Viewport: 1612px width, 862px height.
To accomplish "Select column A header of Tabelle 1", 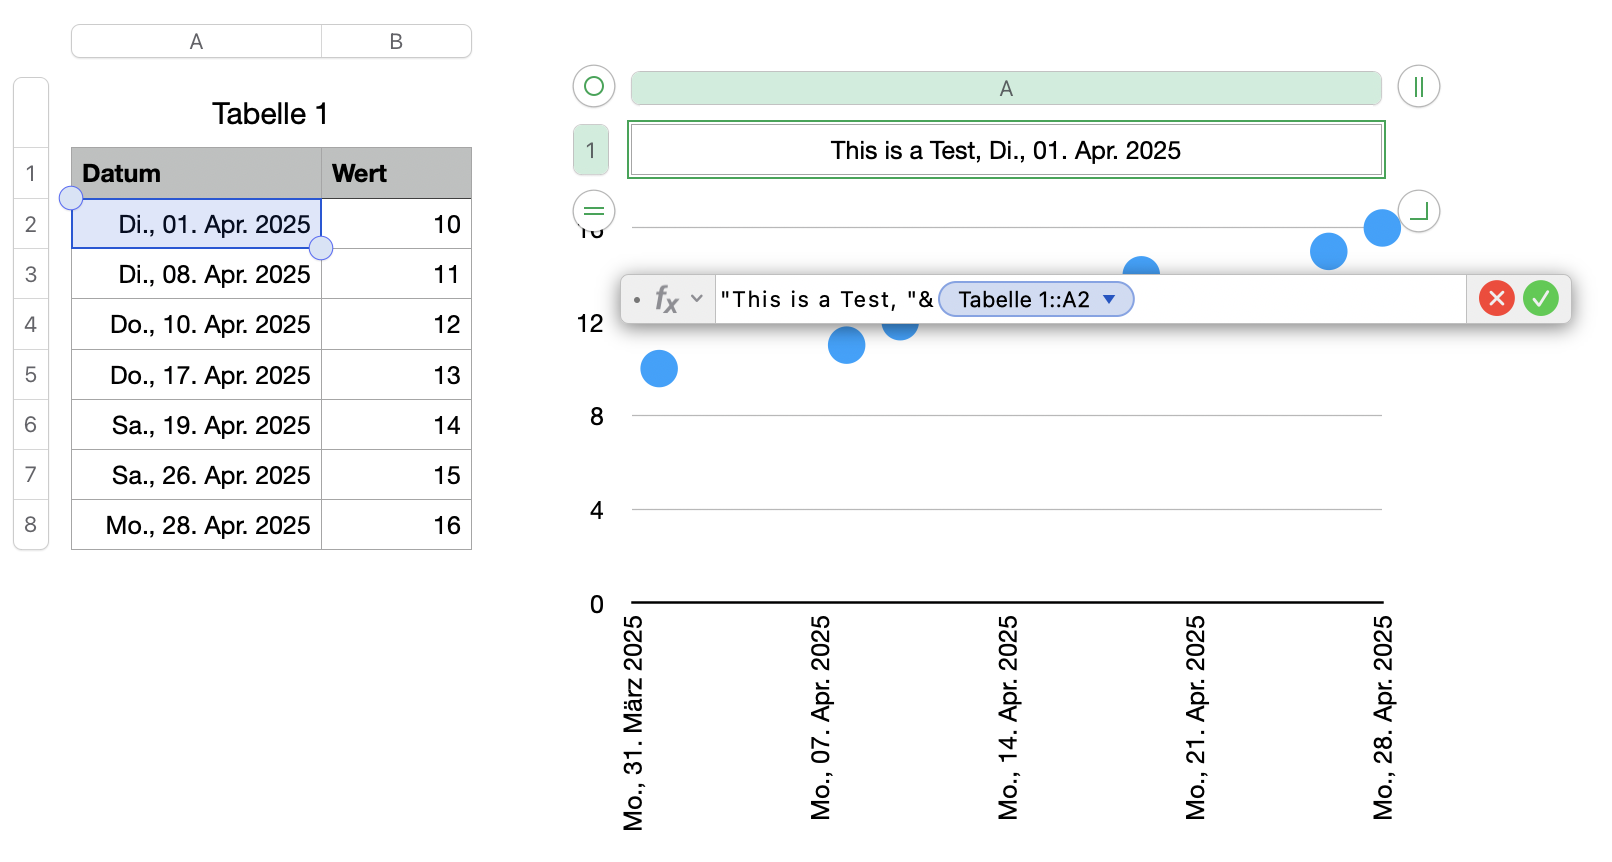I will point(196,42).
